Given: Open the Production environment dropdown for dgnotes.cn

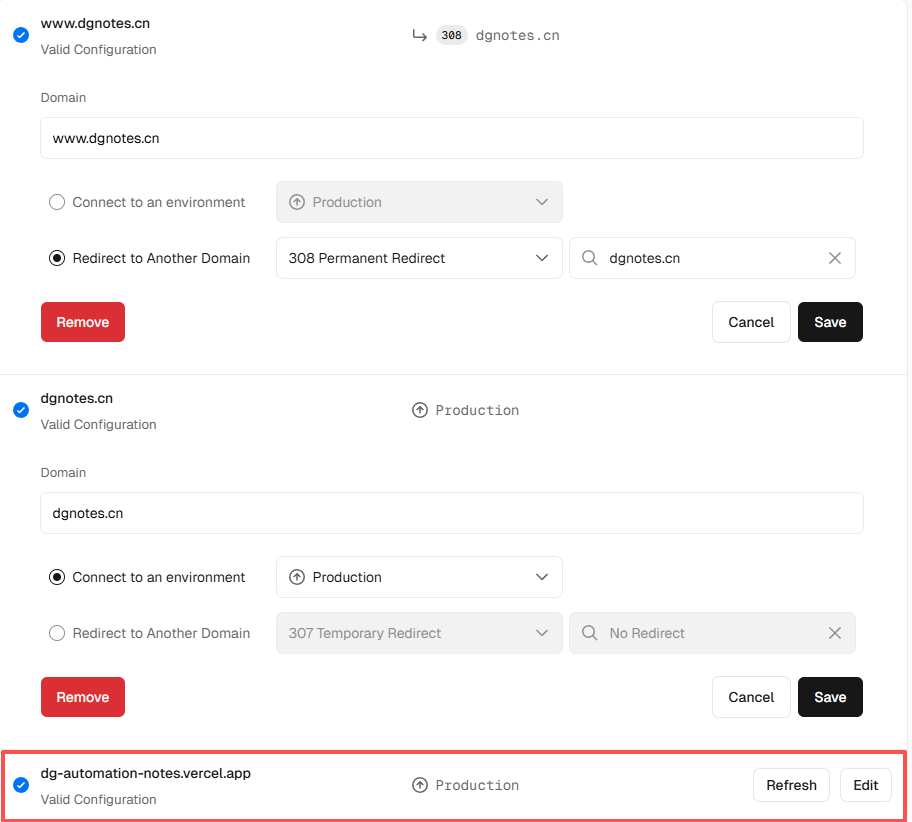Looking at the screenshot, I should point(419,577).
